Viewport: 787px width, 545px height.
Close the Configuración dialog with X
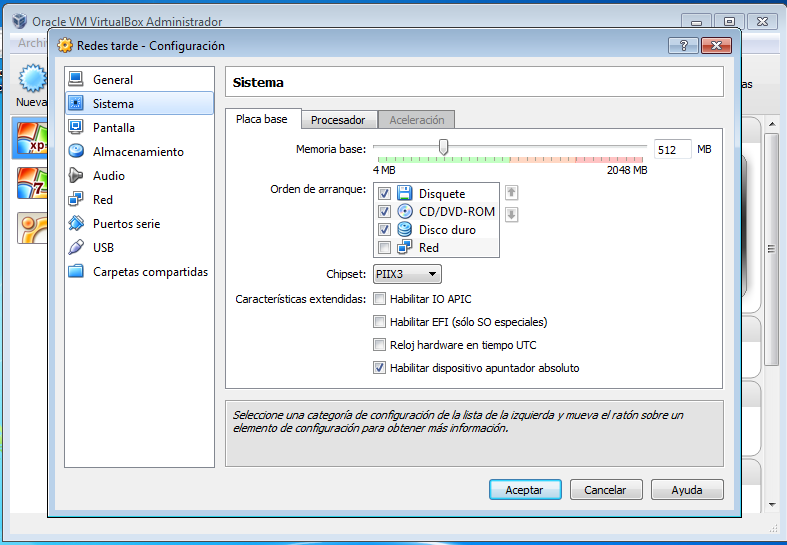(x=716, y=46)
